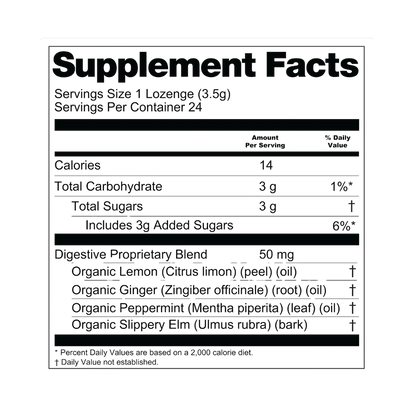Viewport: 416px width, 415px height.
Task: Click Includes 3g Added Sugars text
Action: click(159, 225)
